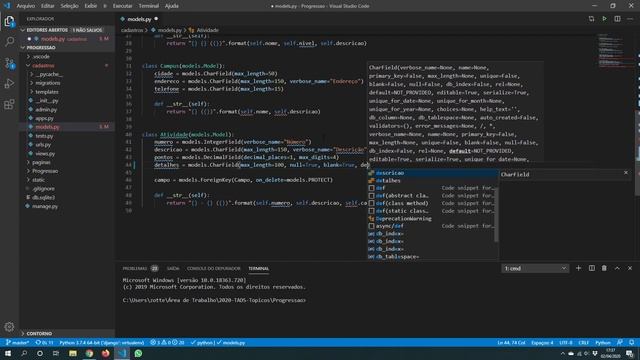The image size is (640, 360).
Task: Click the CRLF line ending selector
Action: click(x=584, y=342)
